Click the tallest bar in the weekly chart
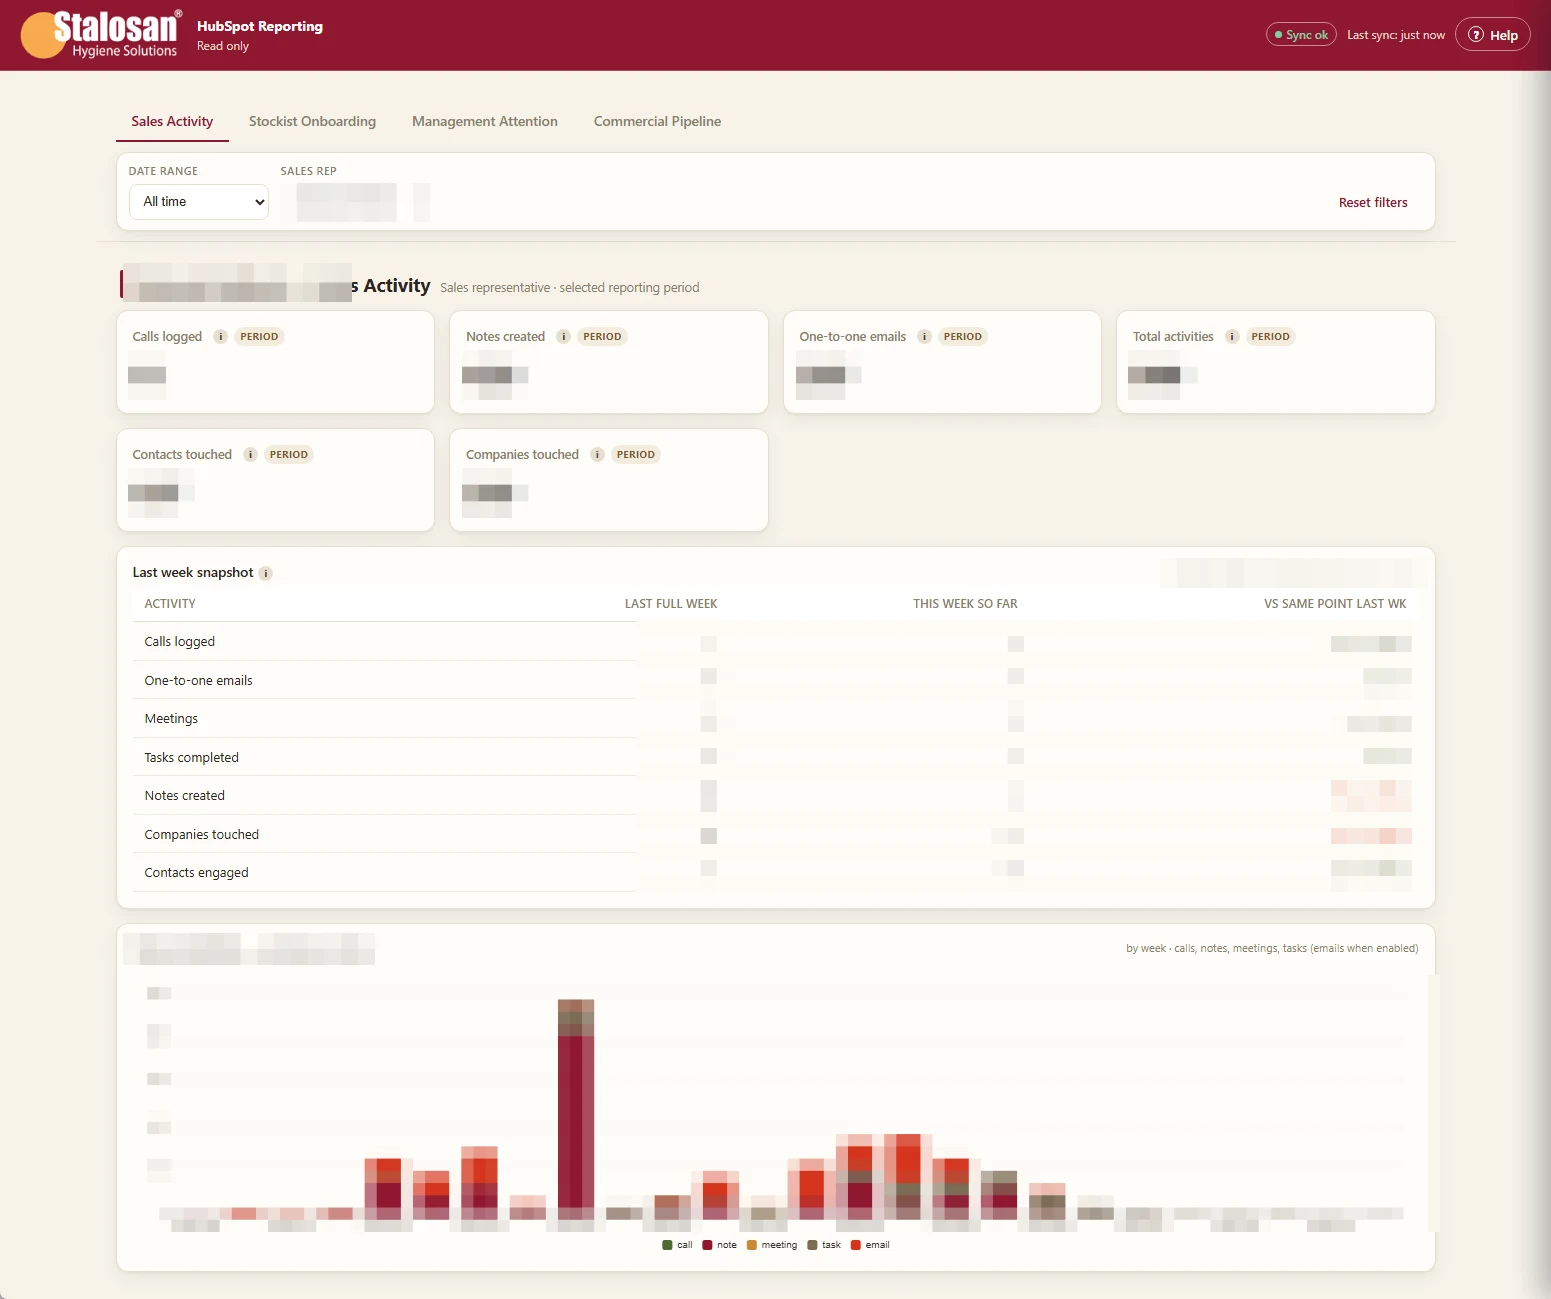 [576, 1108]
